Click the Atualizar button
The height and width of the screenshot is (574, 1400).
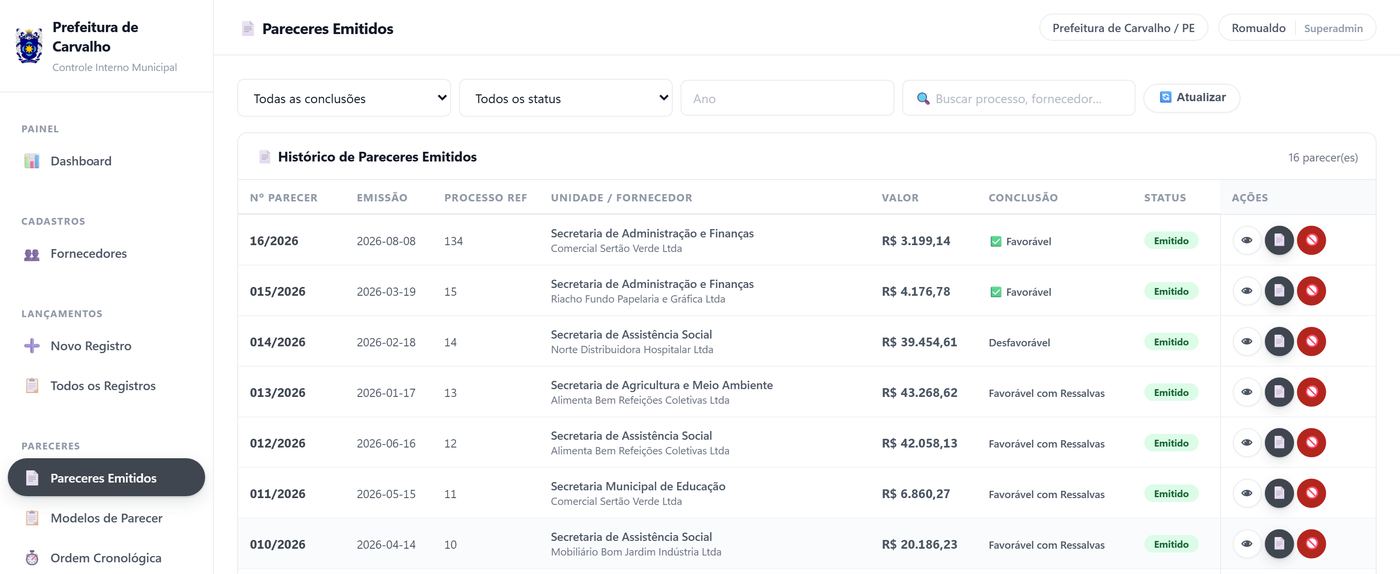coord(1192,97)
